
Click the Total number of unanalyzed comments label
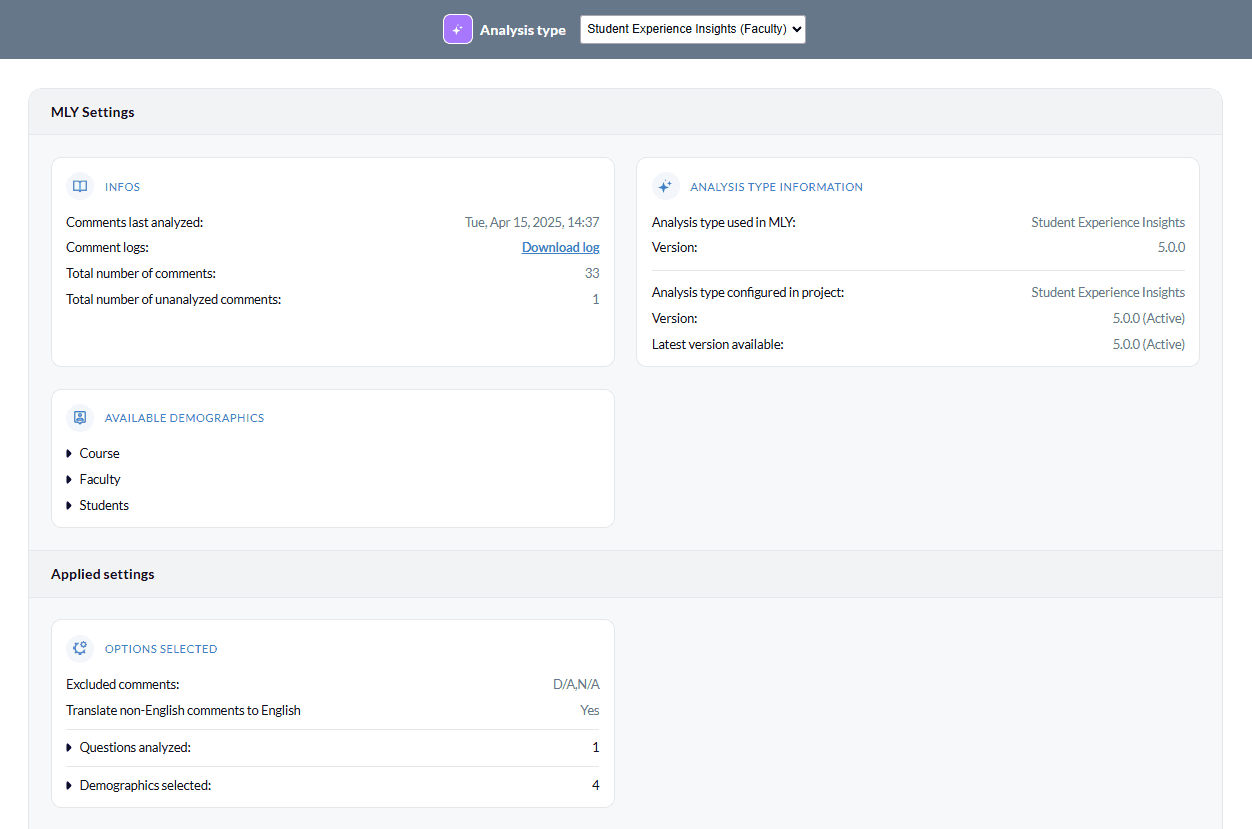(174, 299)
